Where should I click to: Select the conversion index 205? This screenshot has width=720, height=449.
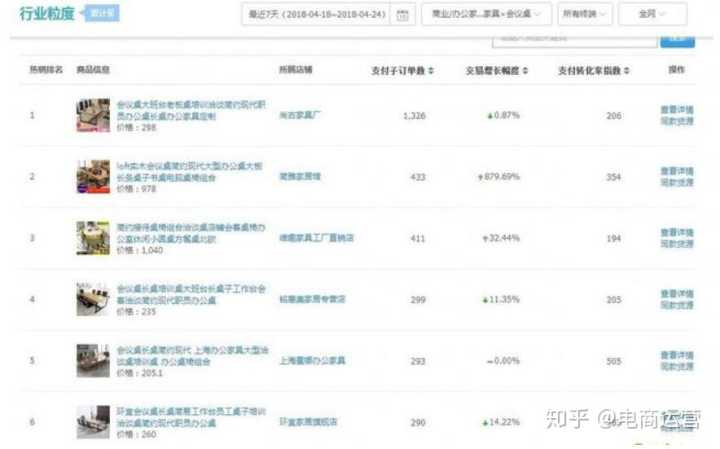(614, 300)
